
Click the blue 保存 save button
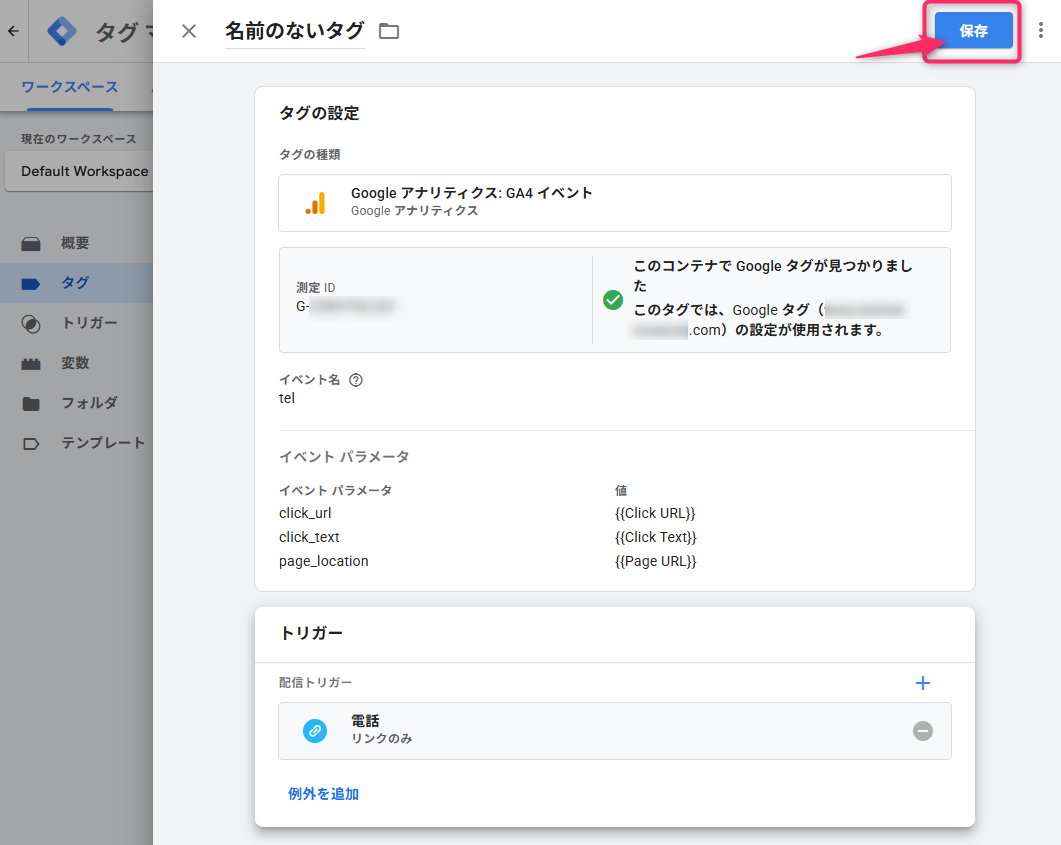coord(973,31)
